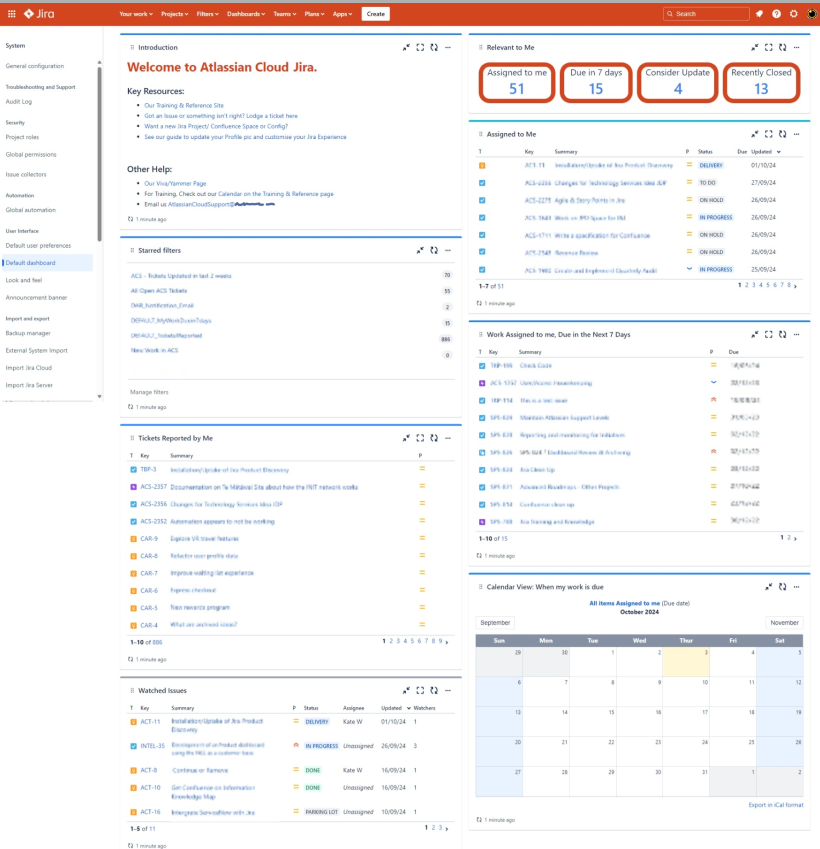Click the sidebar vertical scrollbar
The image size is (820, 849).
[99, 154]
